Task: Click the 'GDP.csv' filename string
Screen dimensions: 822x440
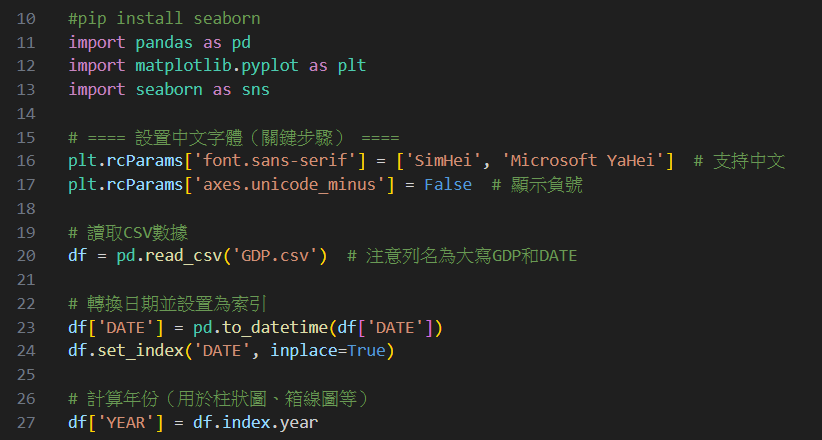Action: coord(275,255)
